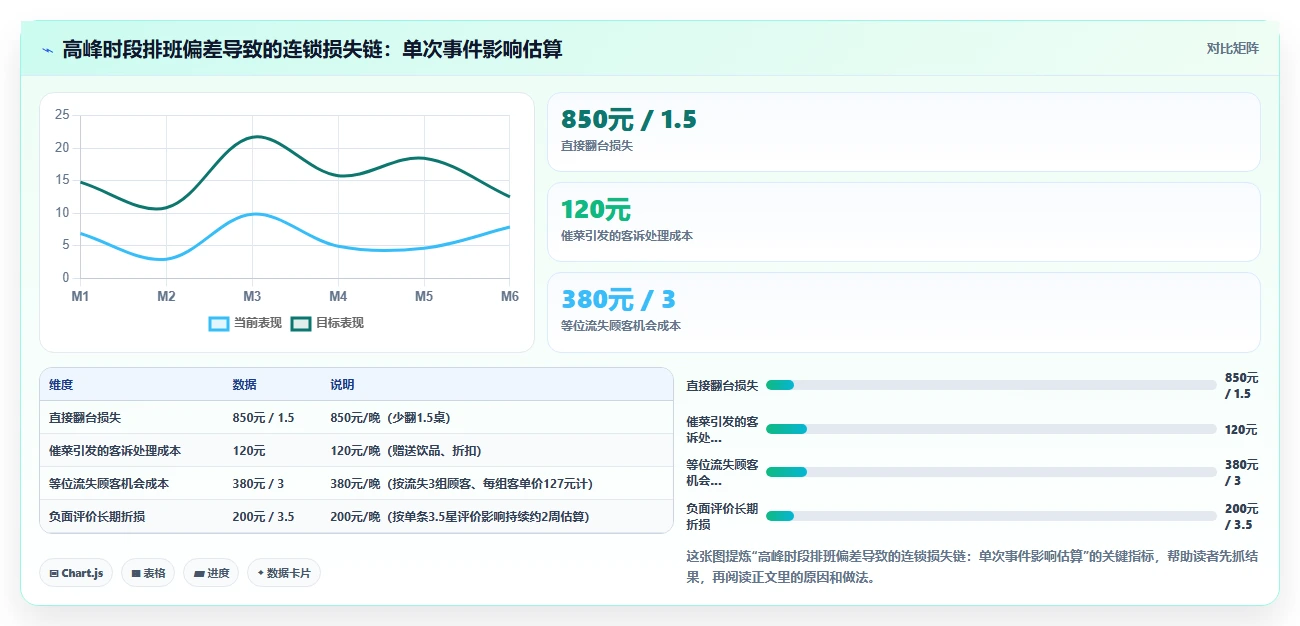Click the Chart.js tag icon
The width and height of the screenshot is (1300, 626).
click(x=54, y=573)
